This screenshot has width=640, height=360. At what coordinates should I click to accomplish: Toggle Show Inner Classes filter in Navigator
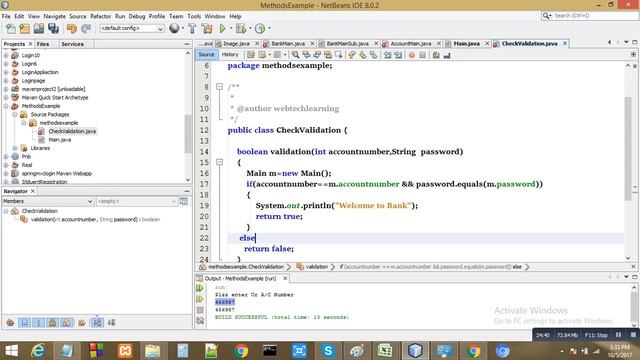67,323
